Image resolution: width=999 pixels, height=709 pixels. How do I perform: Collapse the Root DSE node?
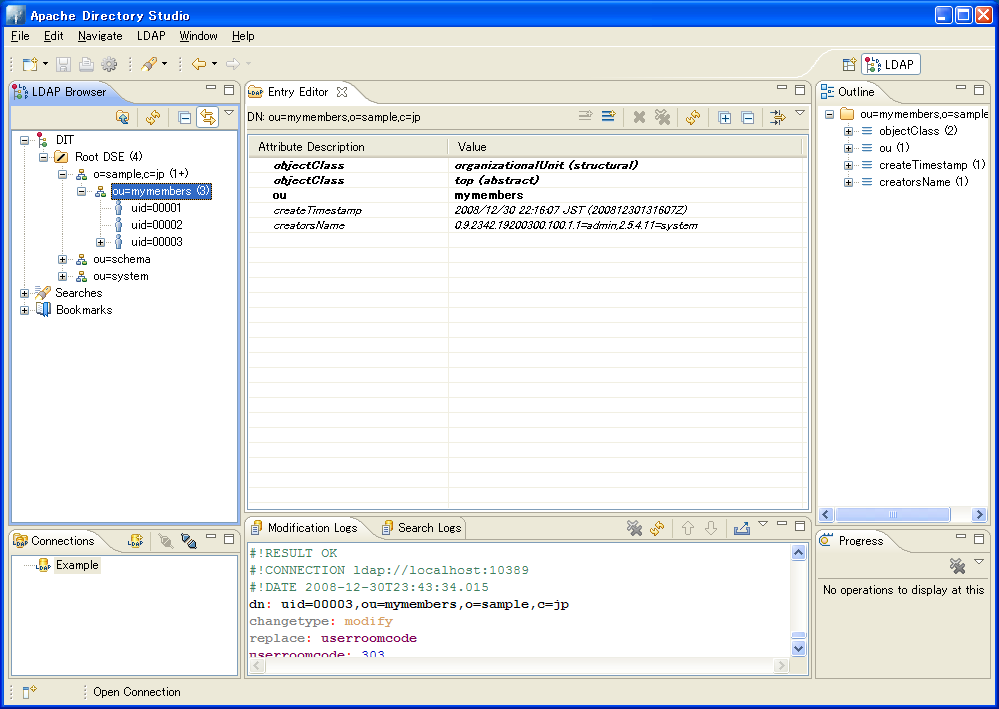[x=43, y=157]
